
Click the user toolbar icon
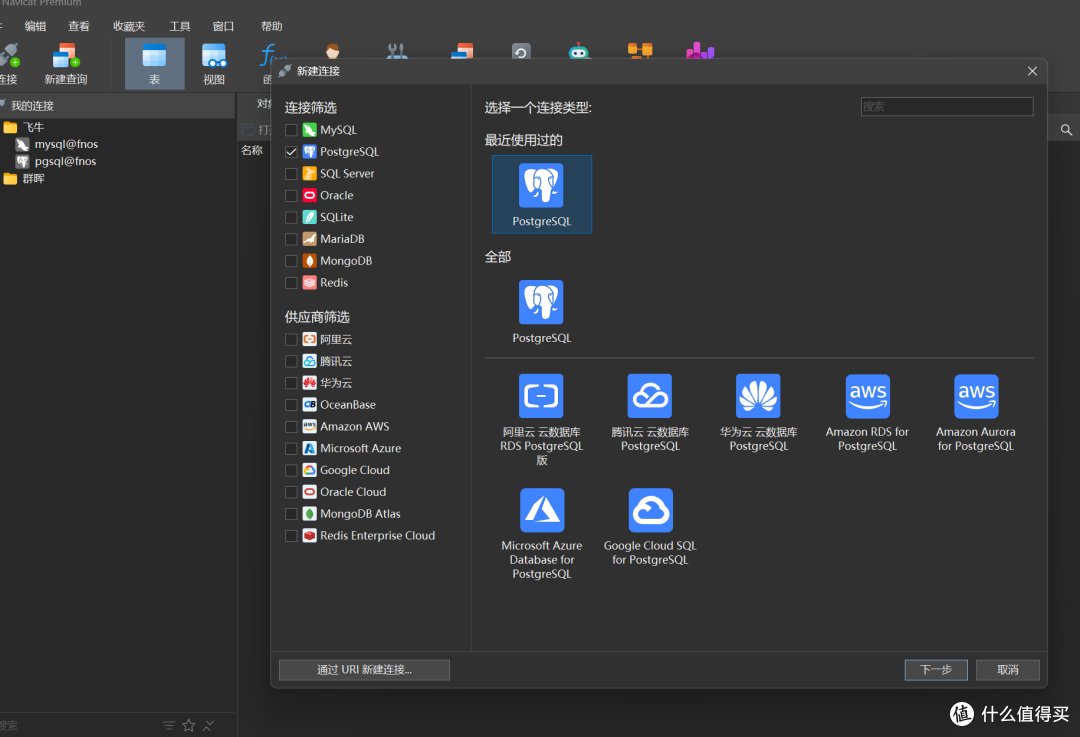click(x=333, y=51)
